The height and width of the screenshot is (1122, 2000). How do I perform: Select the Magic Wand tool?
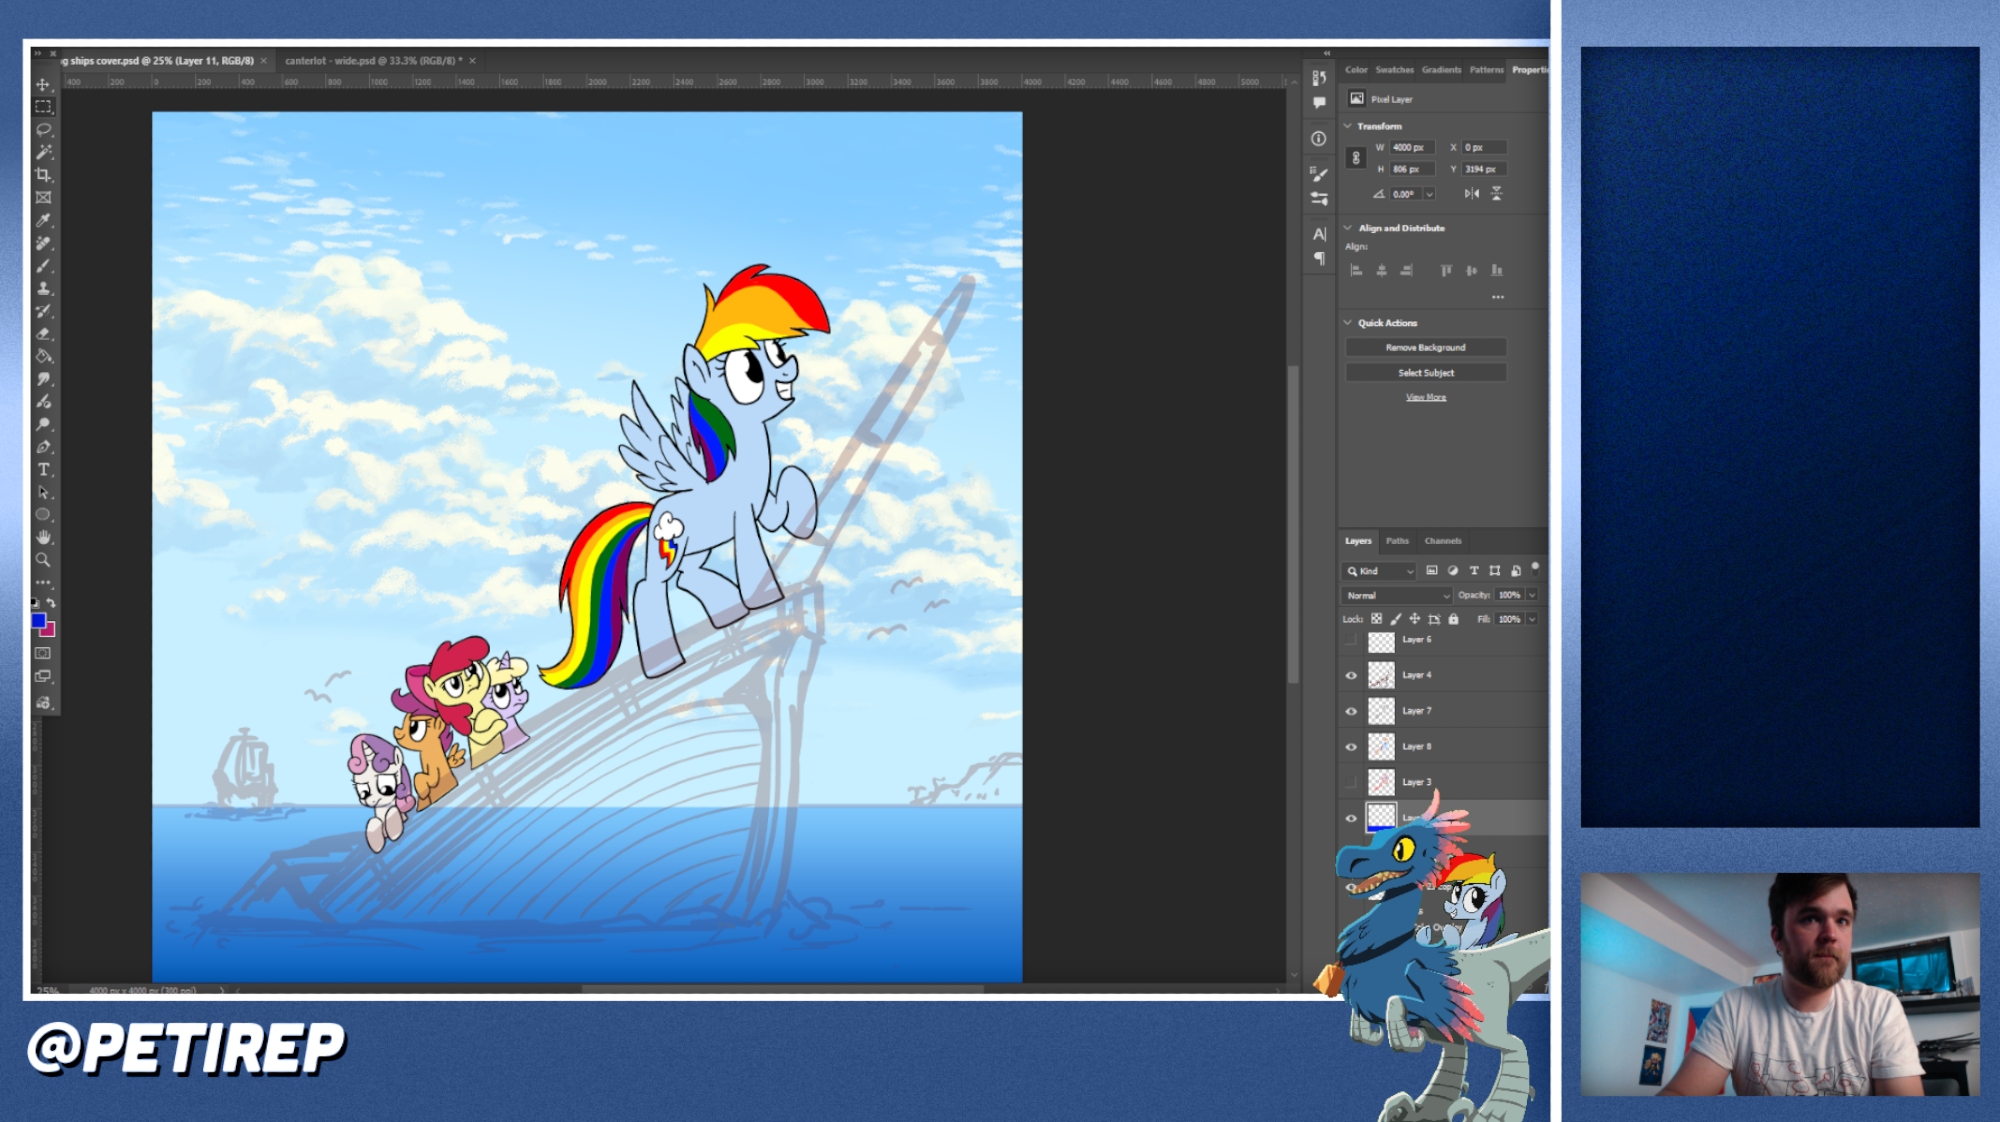(x=43, y=152)
